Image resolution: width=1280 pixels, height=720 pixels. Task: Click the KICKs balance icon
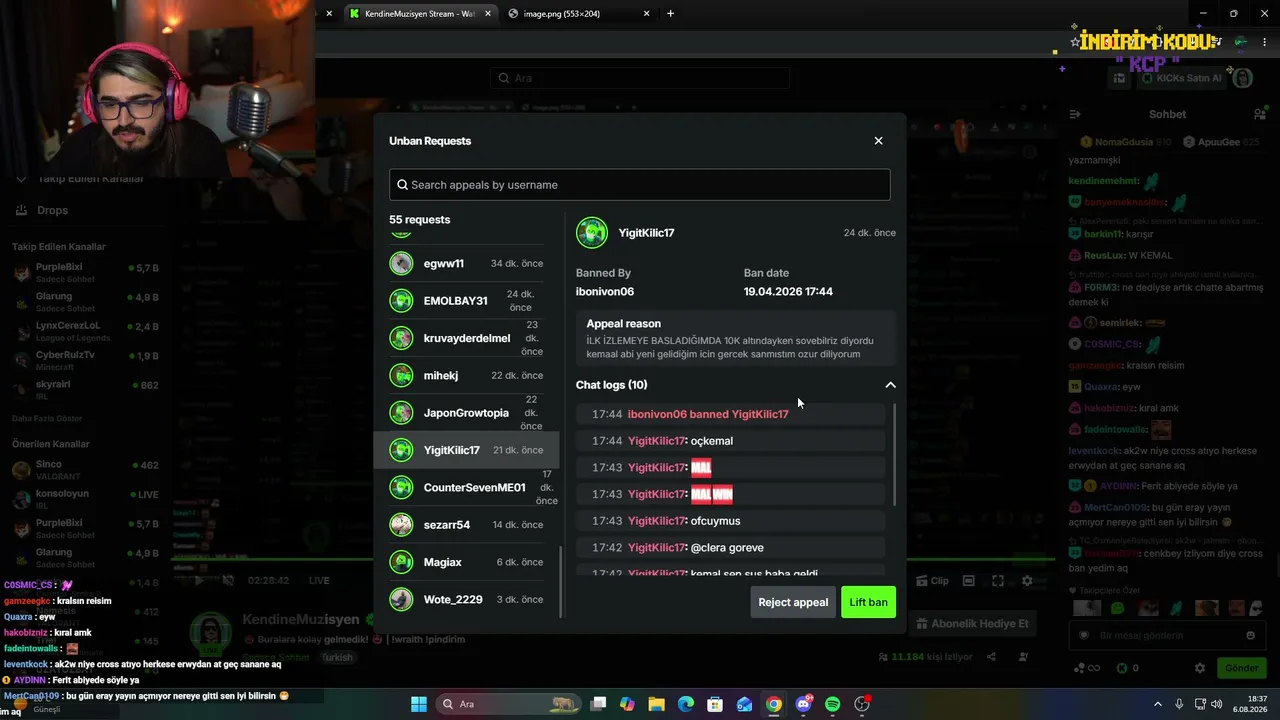[1122, 668]
